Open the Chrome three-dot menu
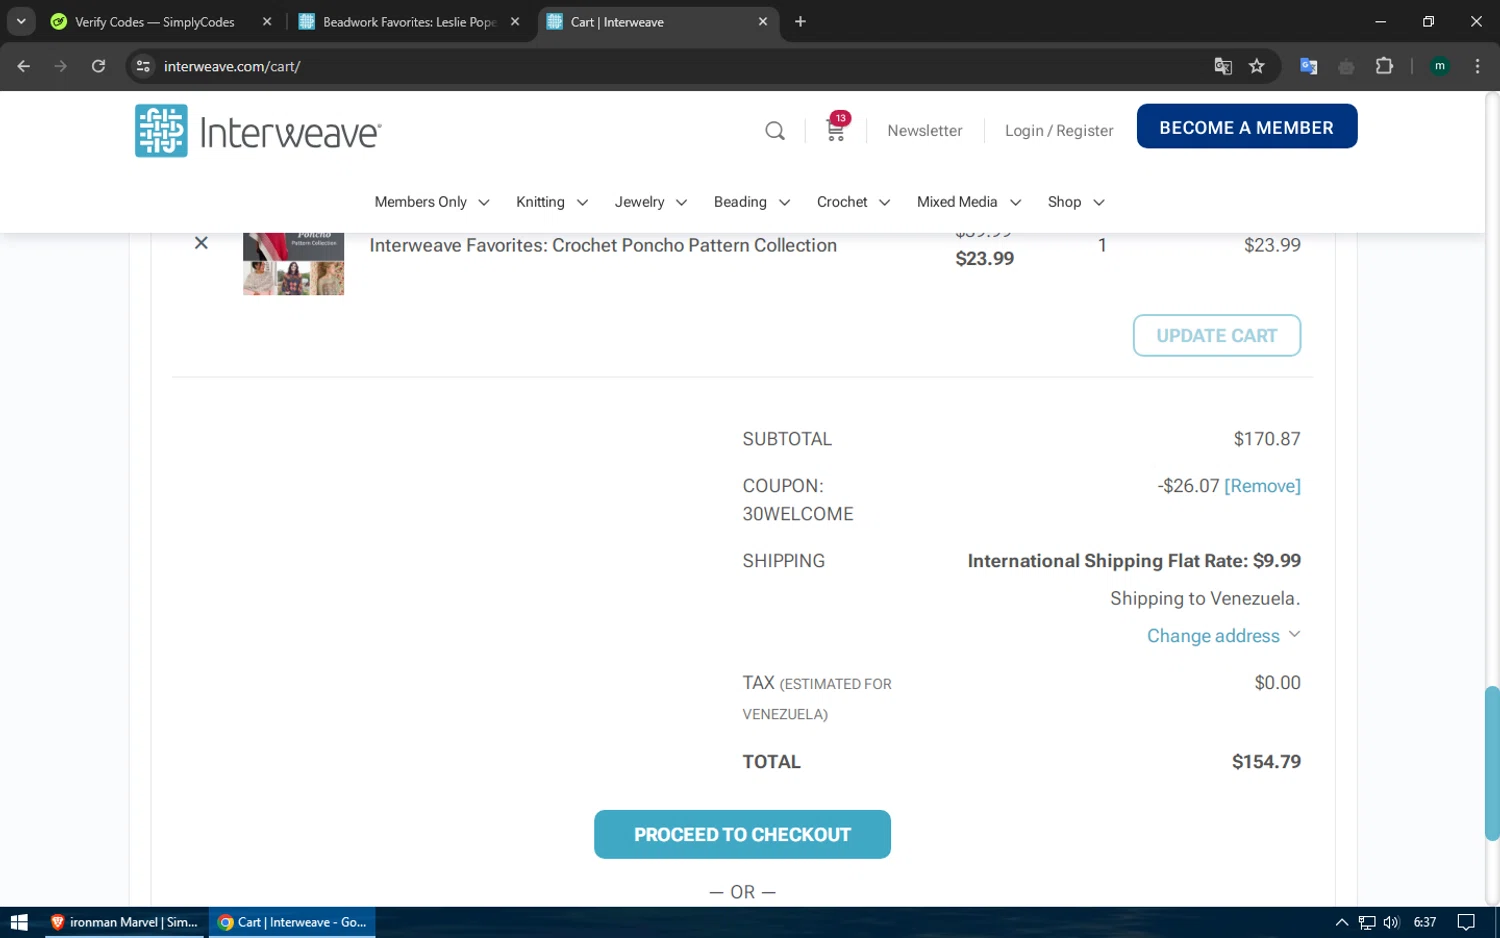The image size is (1500, 938). pos(1477,66)
